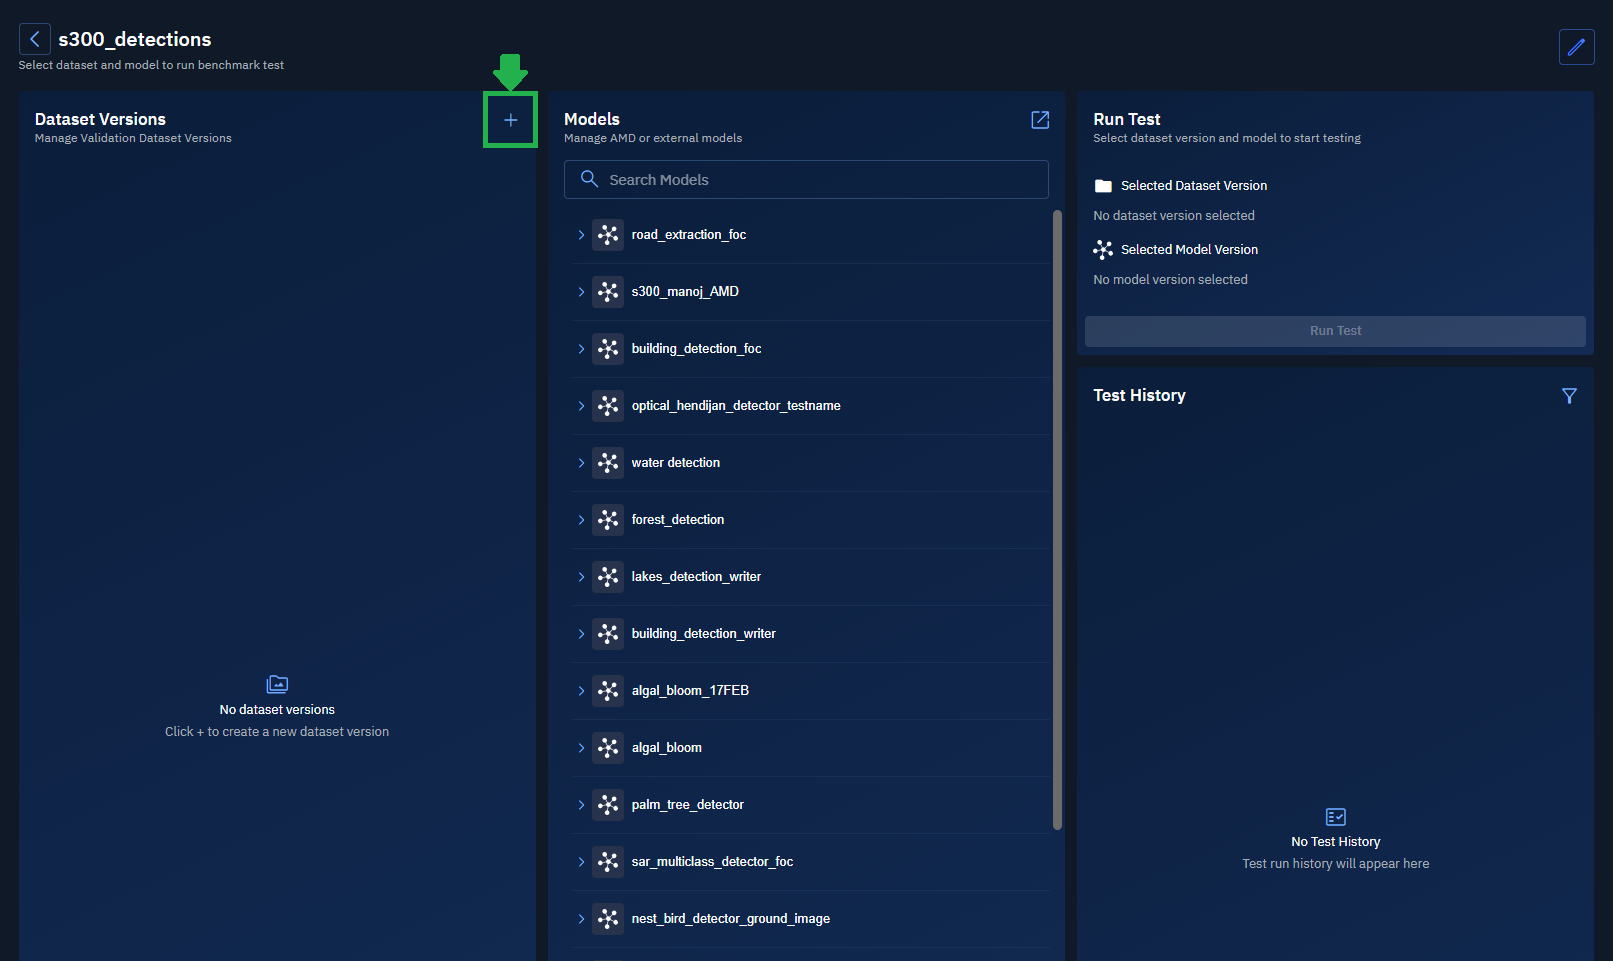Expand the s300_manoj_AMD model
Viewport: 1613px width, 961px height.
[581, 292]
